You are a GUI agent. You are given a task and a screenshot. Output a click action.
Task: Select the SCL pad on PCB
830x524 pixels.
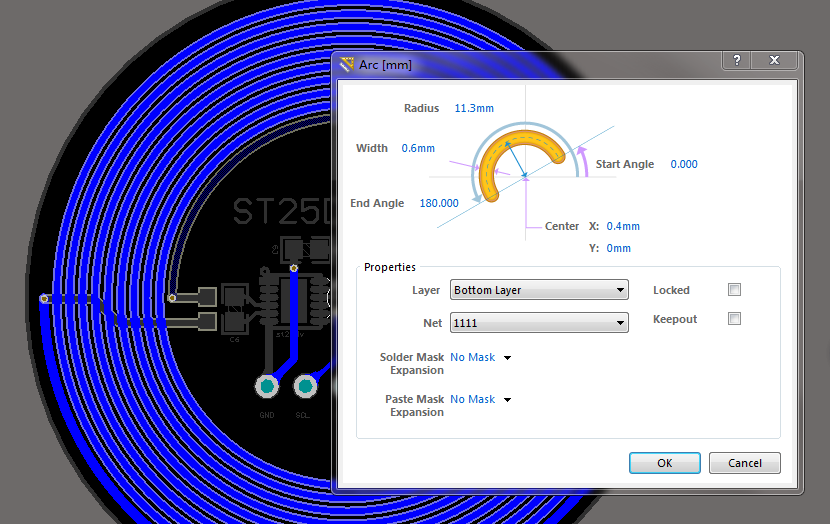click(305, 386)
